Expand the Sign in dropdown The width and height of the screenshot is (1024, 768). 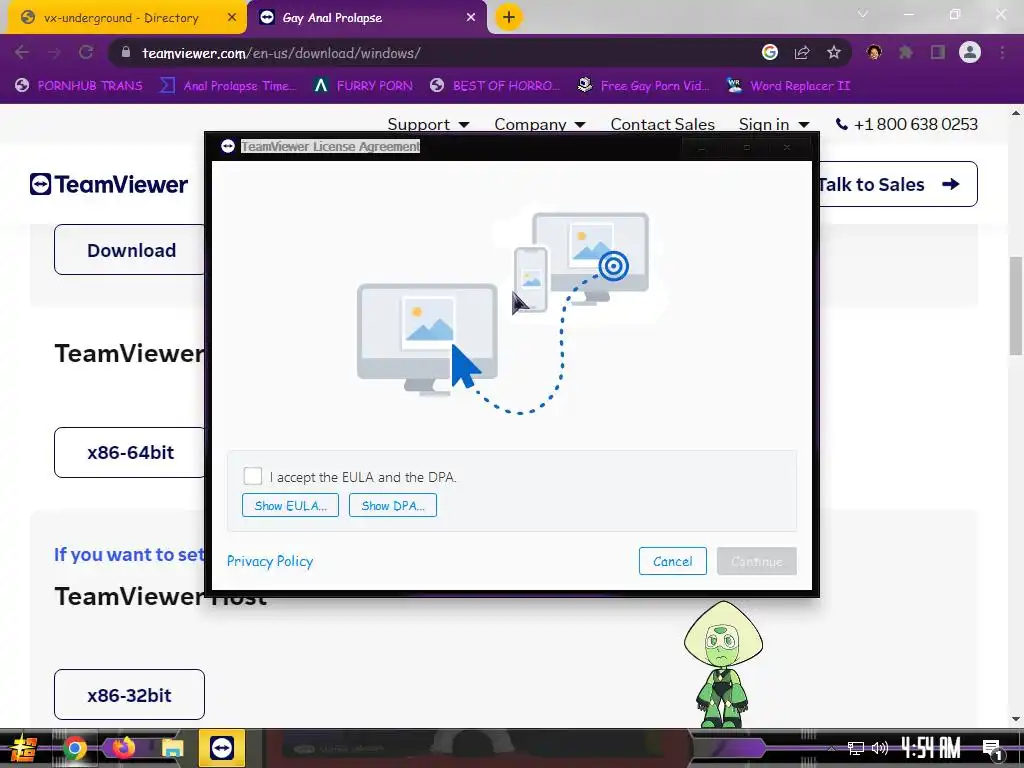click(x=774, y=124)
